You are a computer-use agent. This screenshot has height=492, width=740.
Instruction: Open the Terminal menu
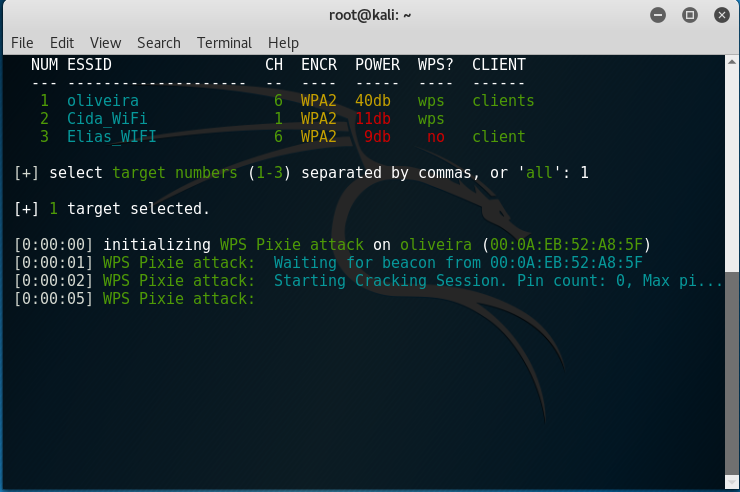(x=224, y=43)
